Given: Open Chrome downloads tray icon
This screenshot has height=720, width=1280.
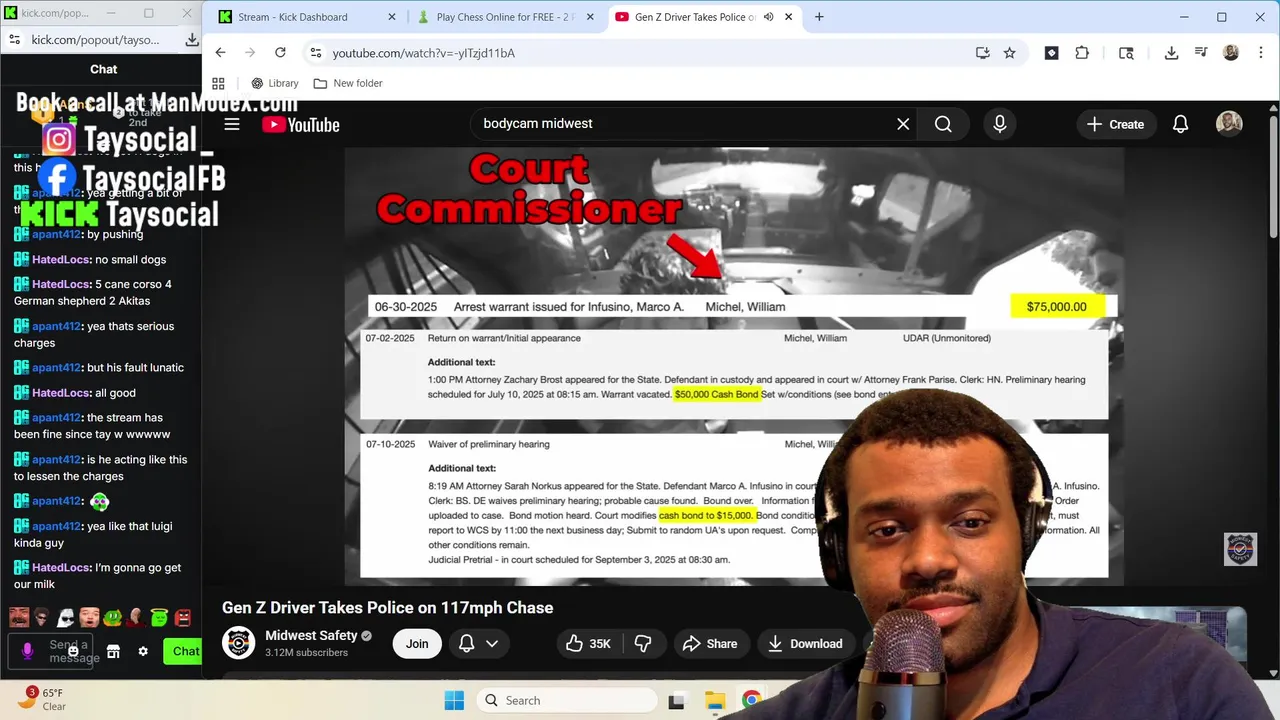Looking at the screenshot, I should point(1171,53).
